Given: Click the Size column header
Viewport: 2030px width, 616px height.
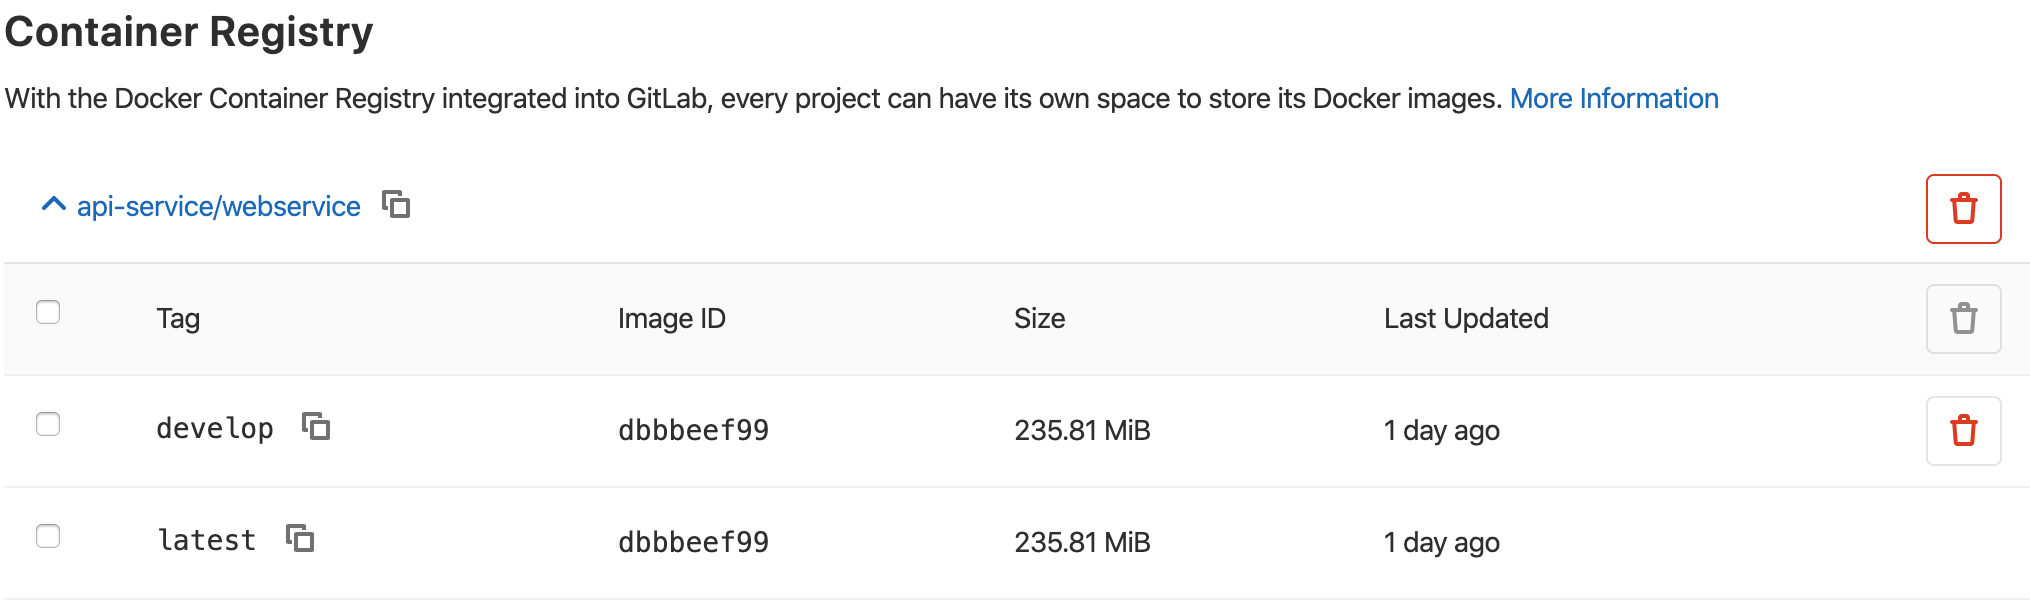Looking at the screenshot, I should pos(1039,319).
